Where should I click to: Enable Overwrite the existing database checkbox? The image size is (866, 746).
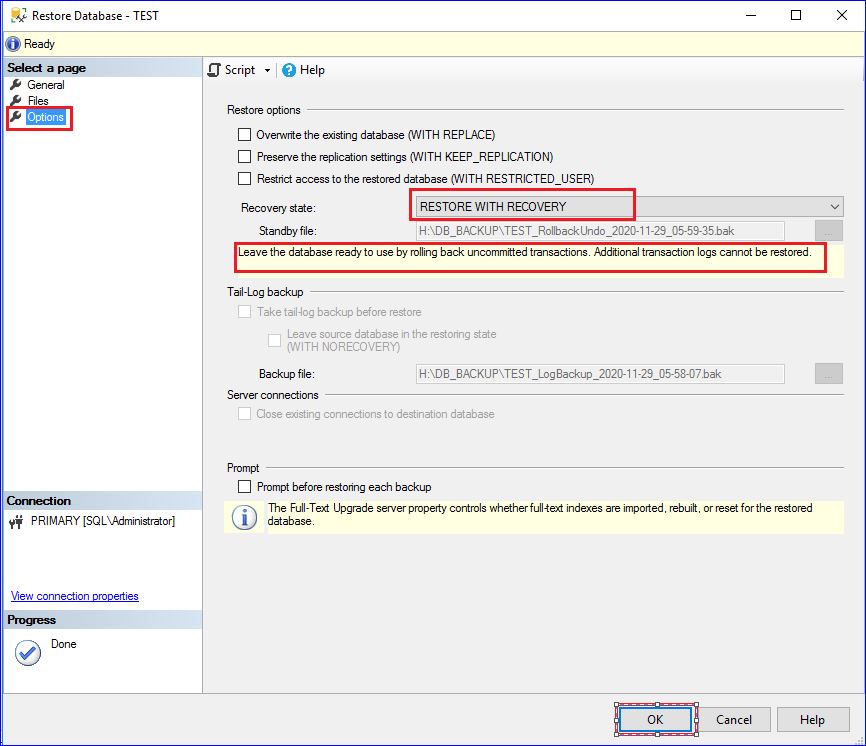pyautogui.click(x=244, y=134)
